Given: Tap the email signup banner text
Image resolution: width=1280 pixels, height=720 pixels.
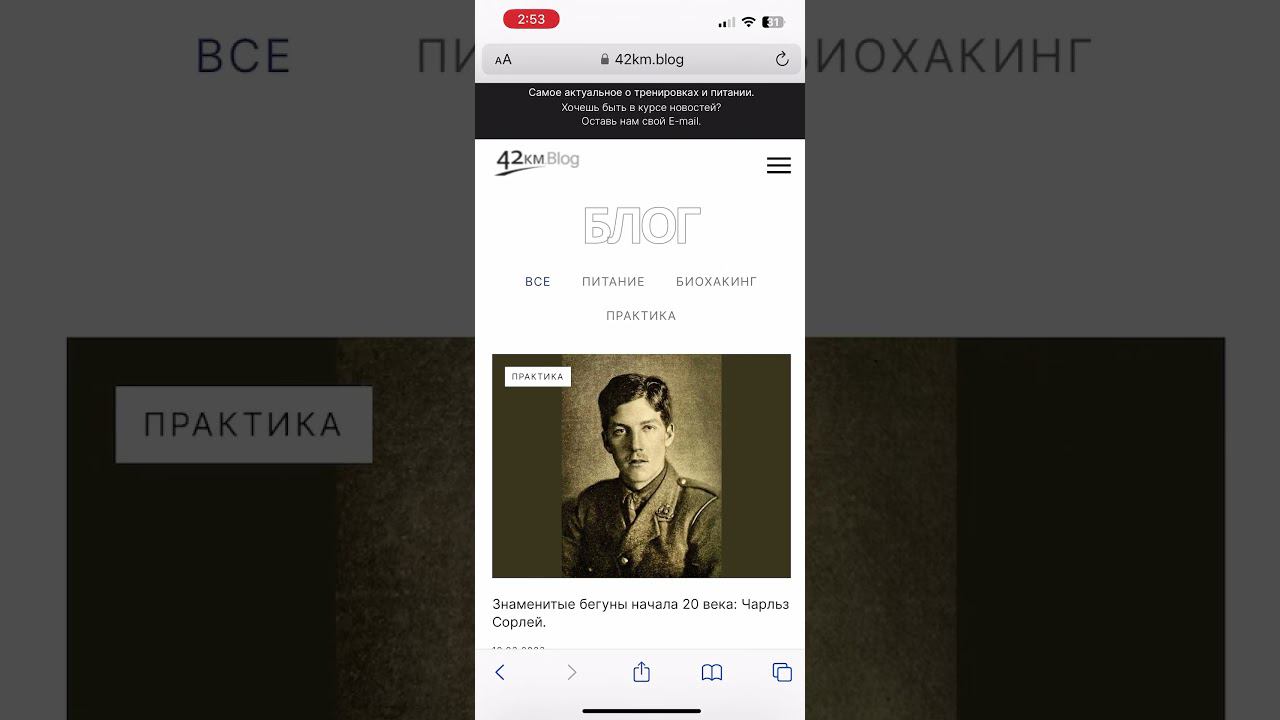Looking at the screenshot, I should click(x=641, y=107).
